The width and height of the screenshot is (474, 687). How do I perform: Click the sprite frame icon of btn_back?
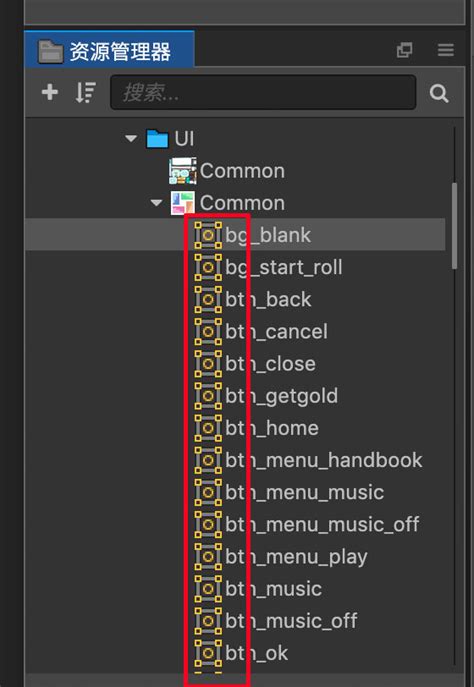pos(208,299)
